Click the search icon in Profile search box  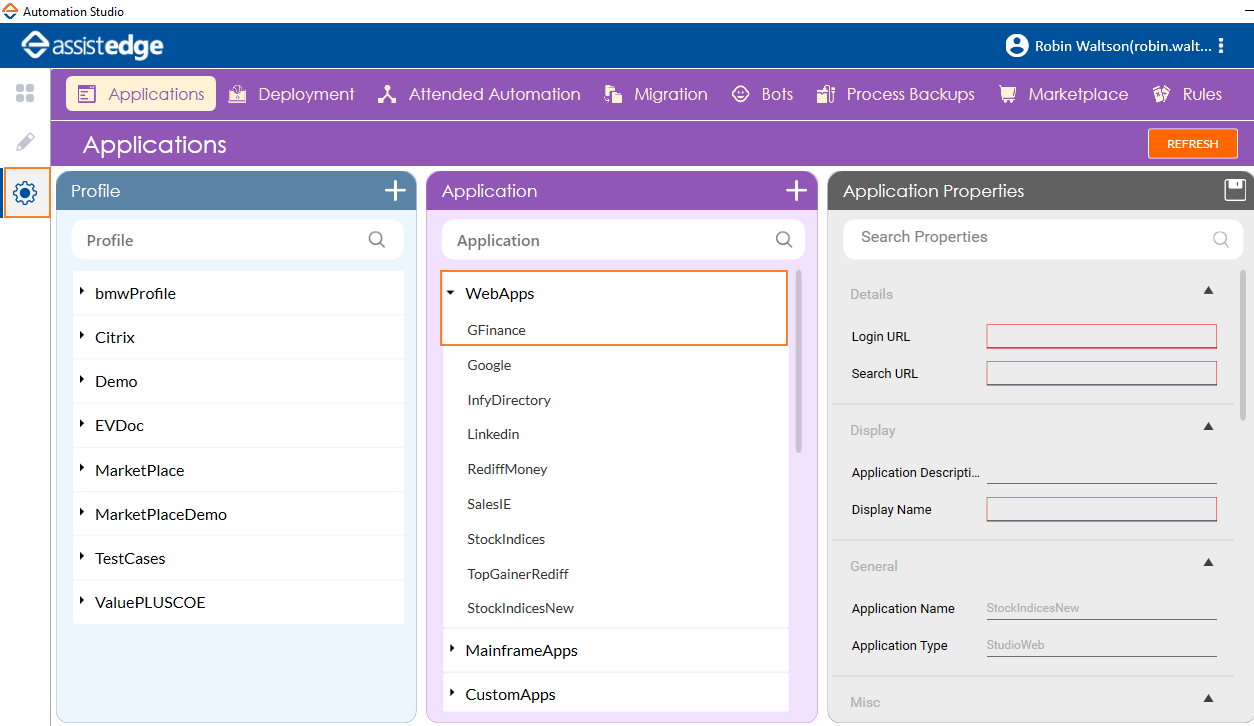pos(377,240)
